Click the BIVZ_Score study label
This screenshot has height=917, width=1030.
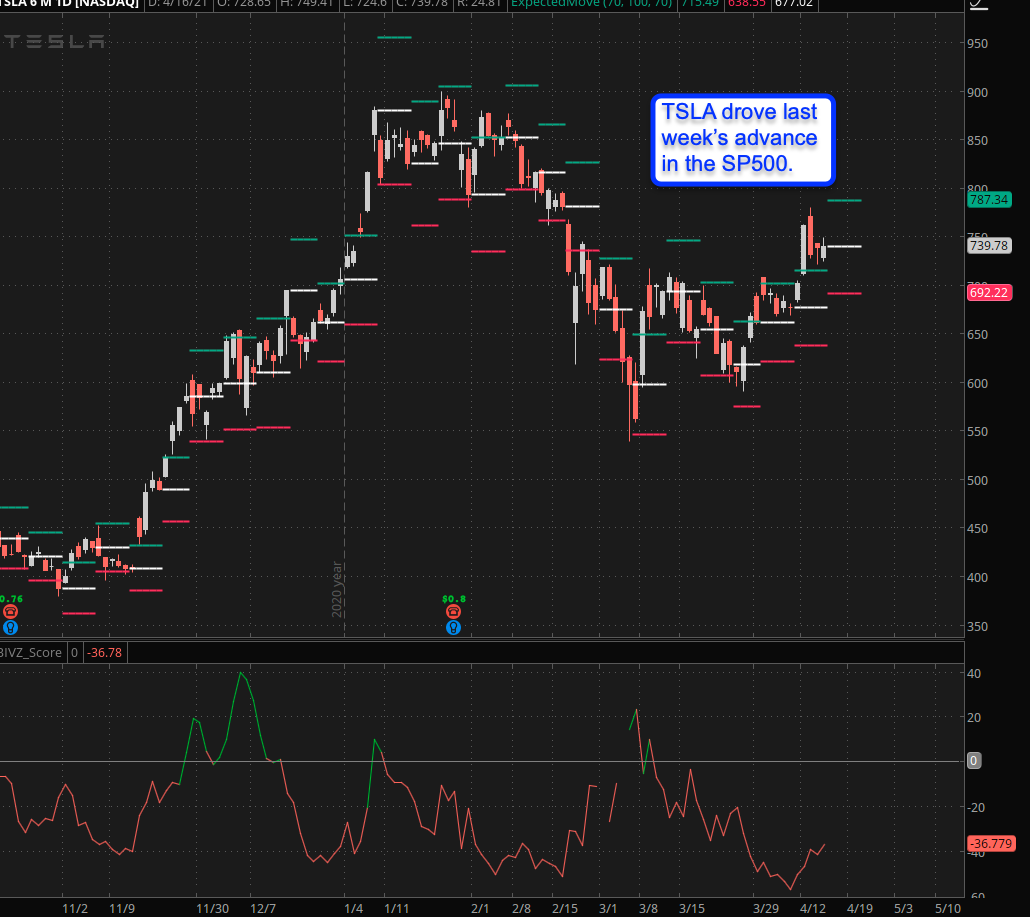click(30, 652)
